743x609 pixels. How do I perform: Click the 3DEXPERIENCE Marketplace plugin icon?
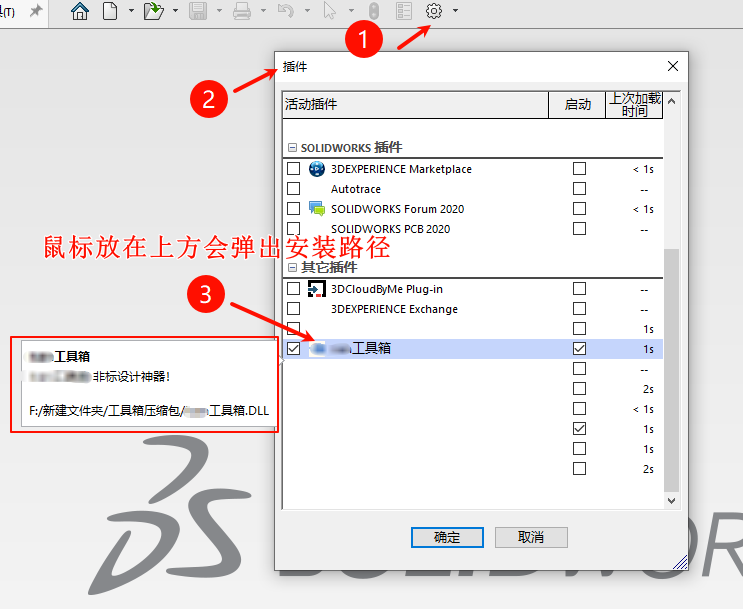(x=317, y=169)
